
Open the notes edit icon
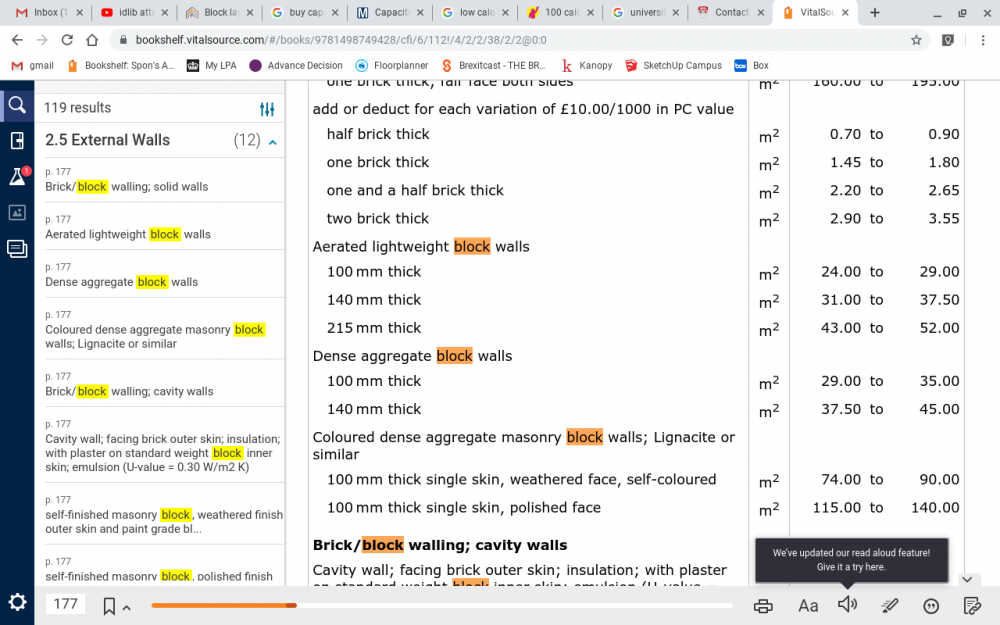(971, 605)
